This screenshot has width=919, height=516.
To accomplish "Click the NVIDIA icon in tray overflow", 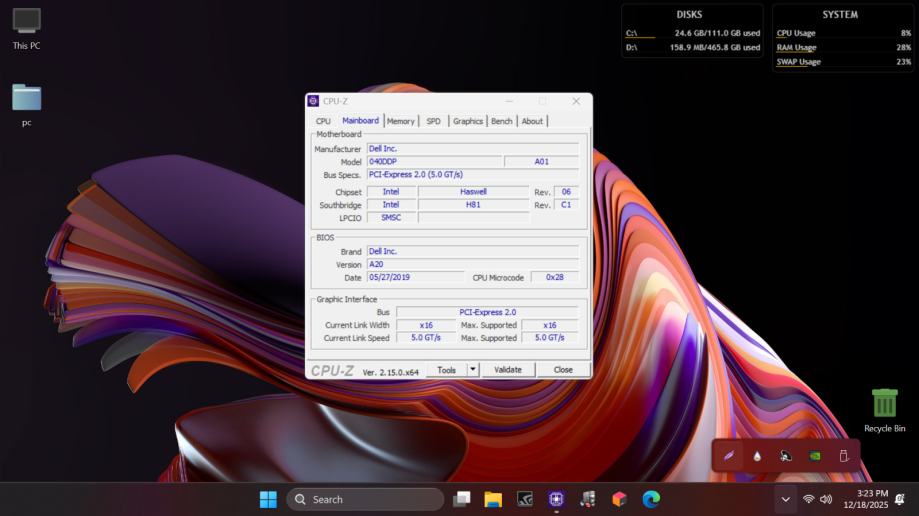I will pyautogui.click(x=815, y=456).
